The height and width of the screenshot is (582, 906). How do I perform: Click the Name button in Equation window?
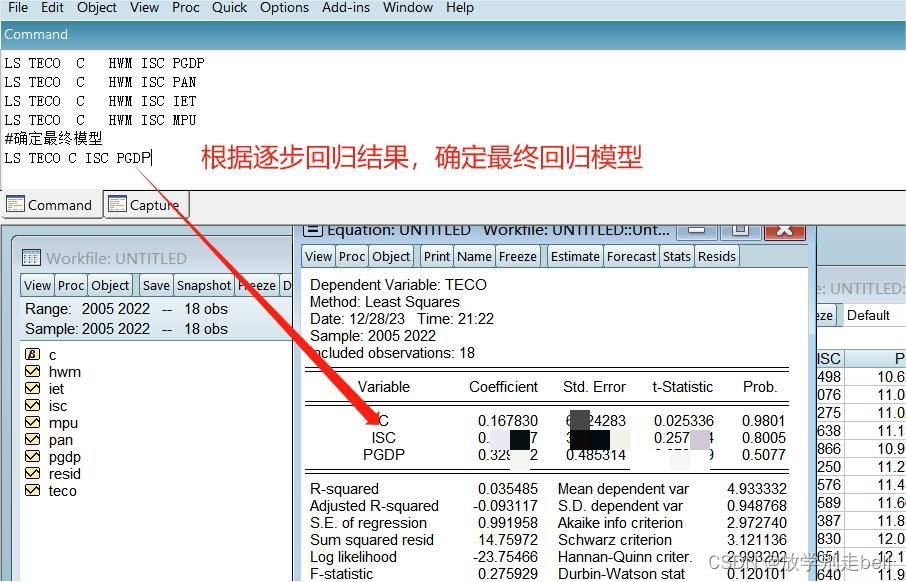[x=474, y=257]
